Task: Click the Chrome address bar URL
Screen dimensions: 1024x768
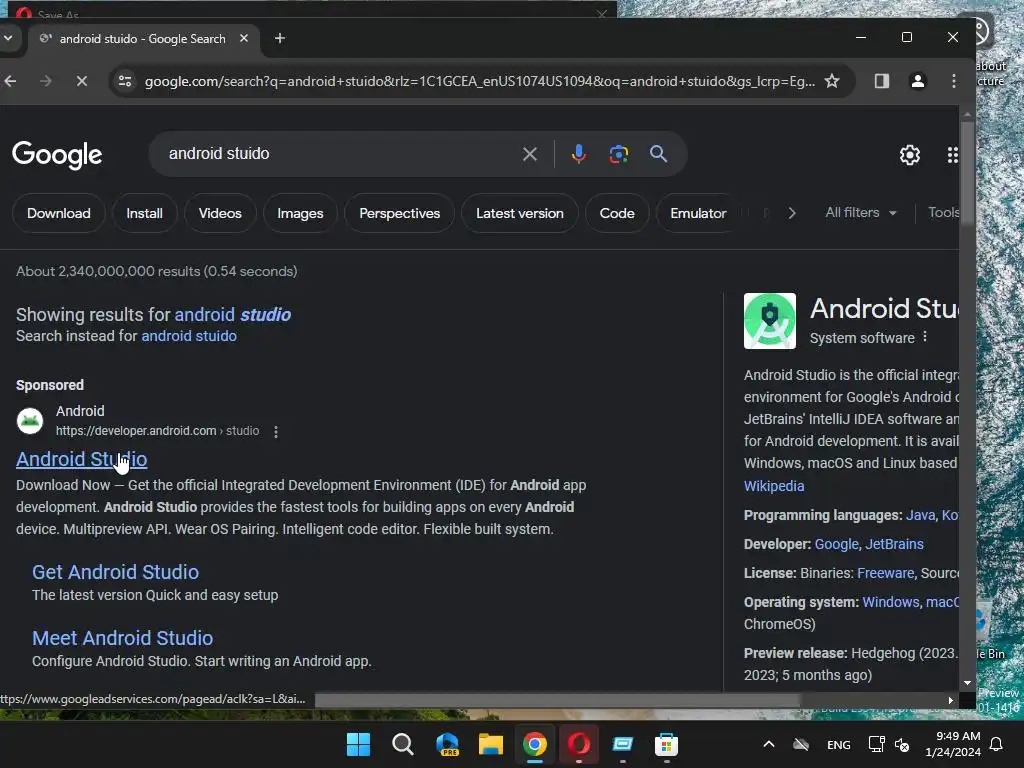Action: (479, 82)
